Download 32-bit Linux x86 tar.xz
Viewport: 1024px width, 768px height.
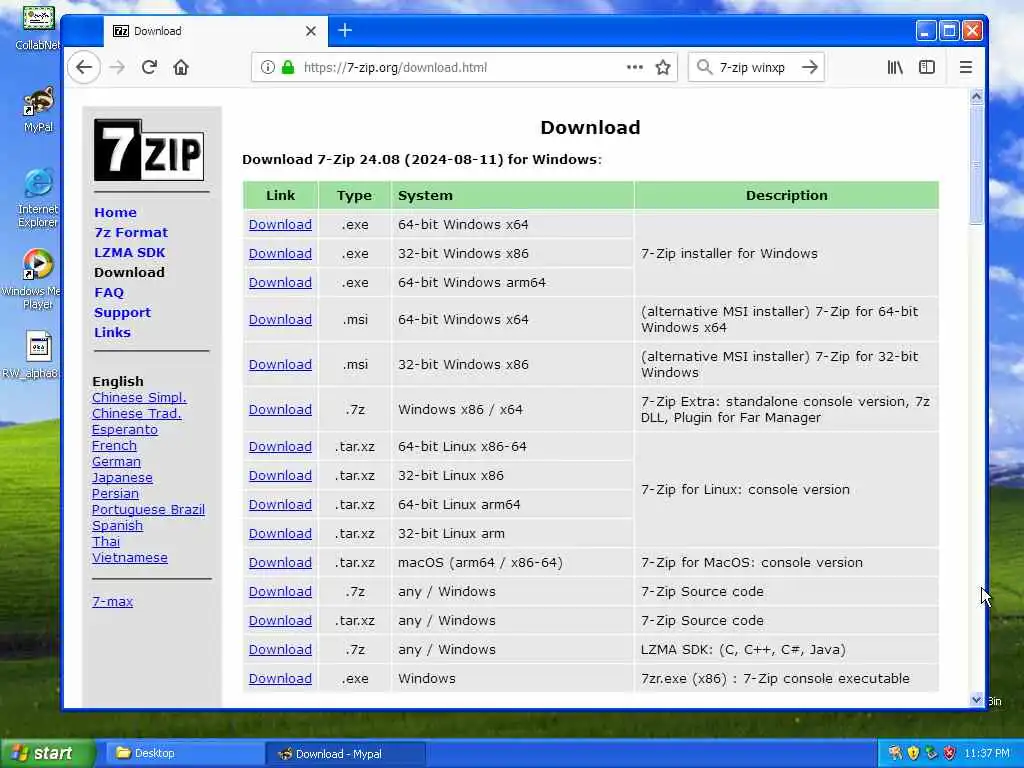(x=280, y=475)
